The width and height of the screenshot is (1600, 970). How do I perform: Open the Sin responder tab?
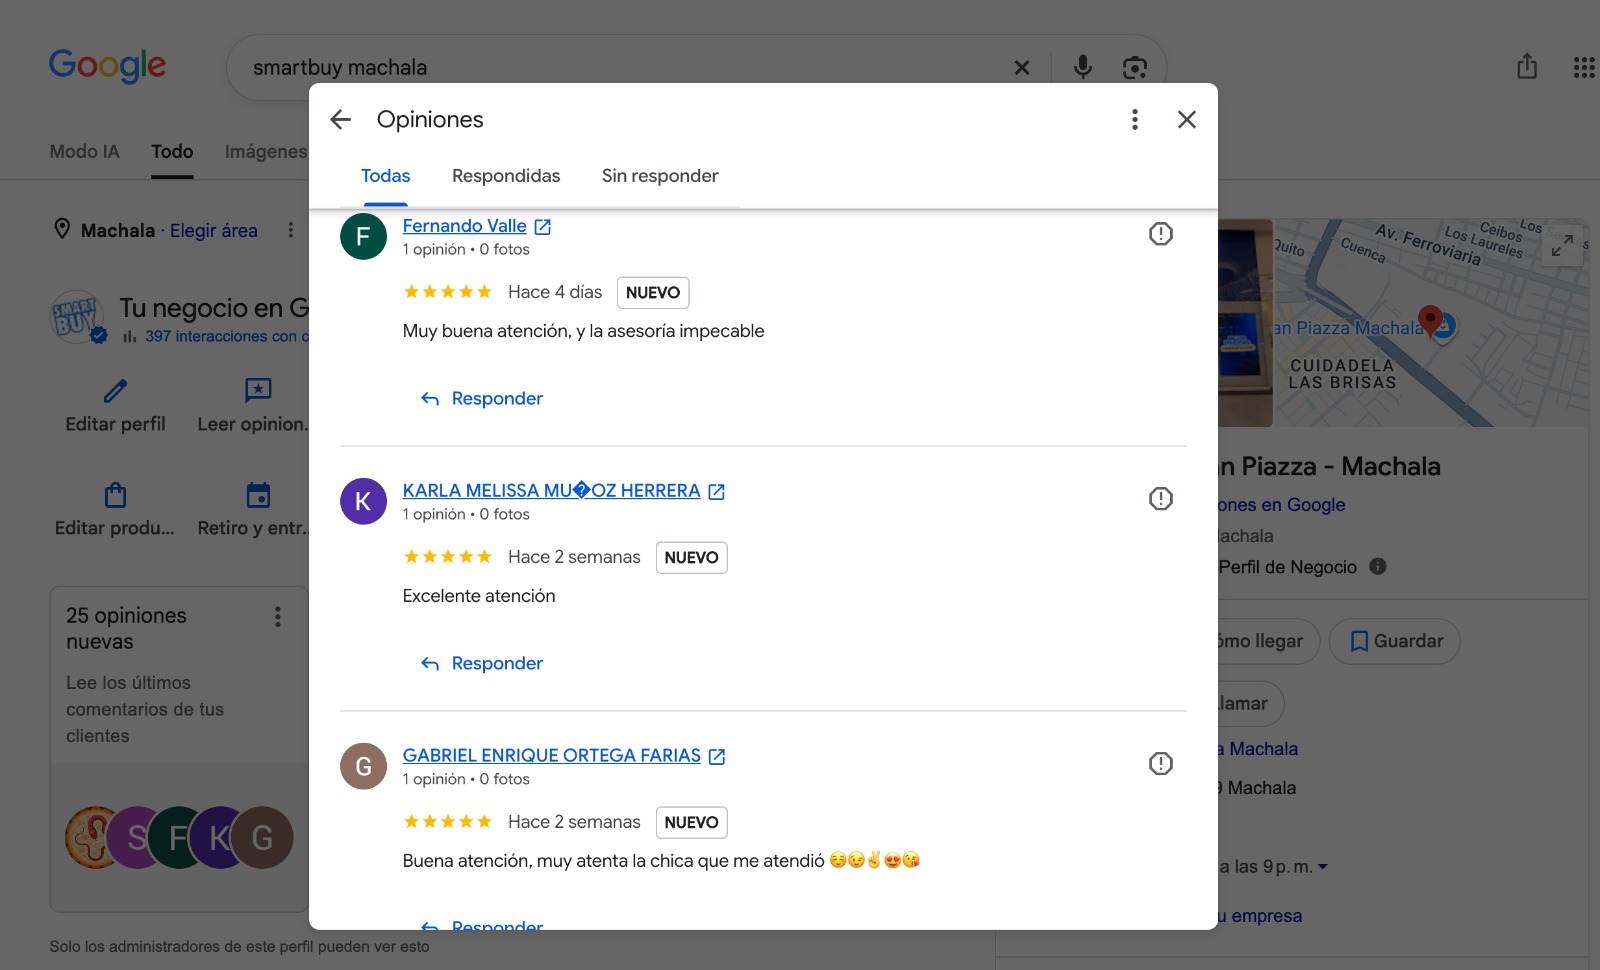[x=660, y=176]
